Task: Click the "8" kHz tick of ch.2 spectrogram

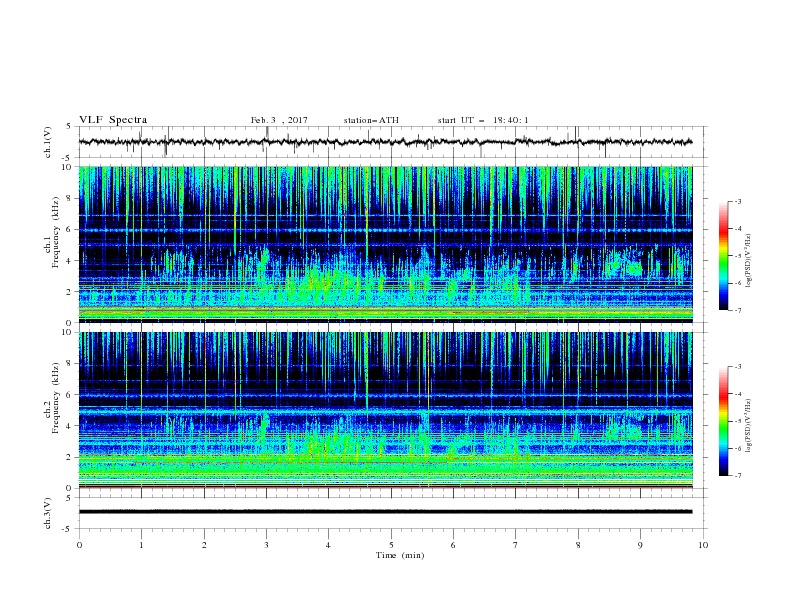Action: pyautogui.click(x=70, y=363)
